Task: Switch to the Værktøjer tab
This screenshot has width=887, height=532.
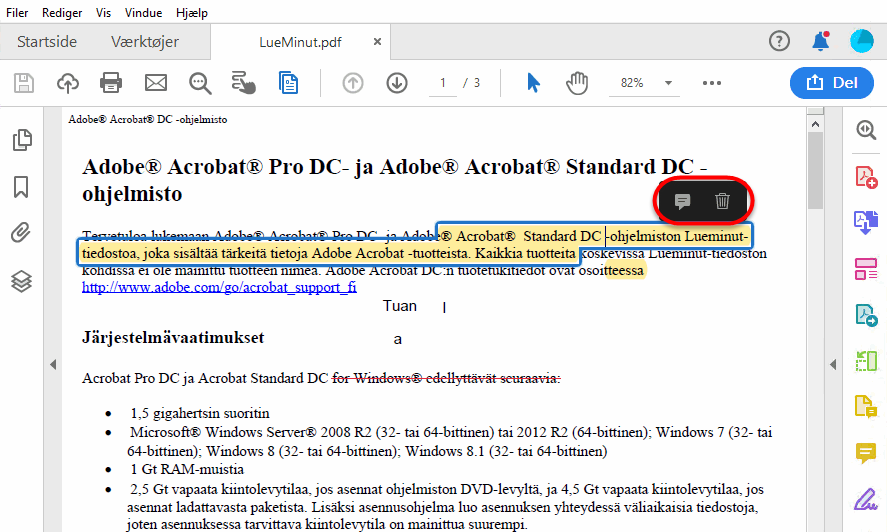Action: (x=145, y=42)
